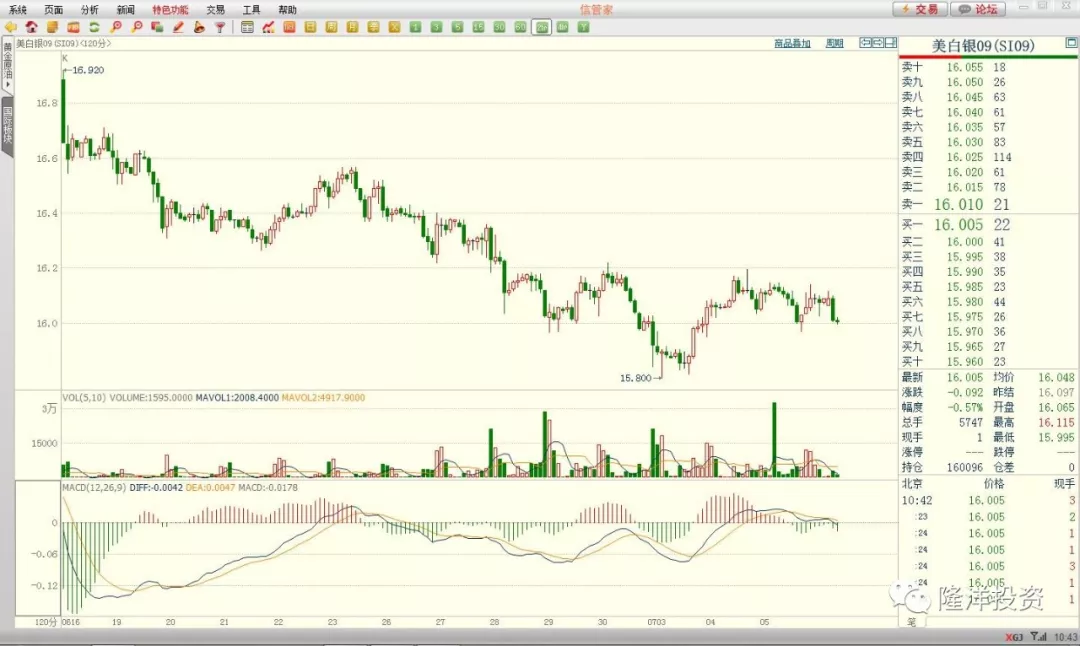1080x646 pixels.
Task: Open the 分析 menu
Action: 90,10
